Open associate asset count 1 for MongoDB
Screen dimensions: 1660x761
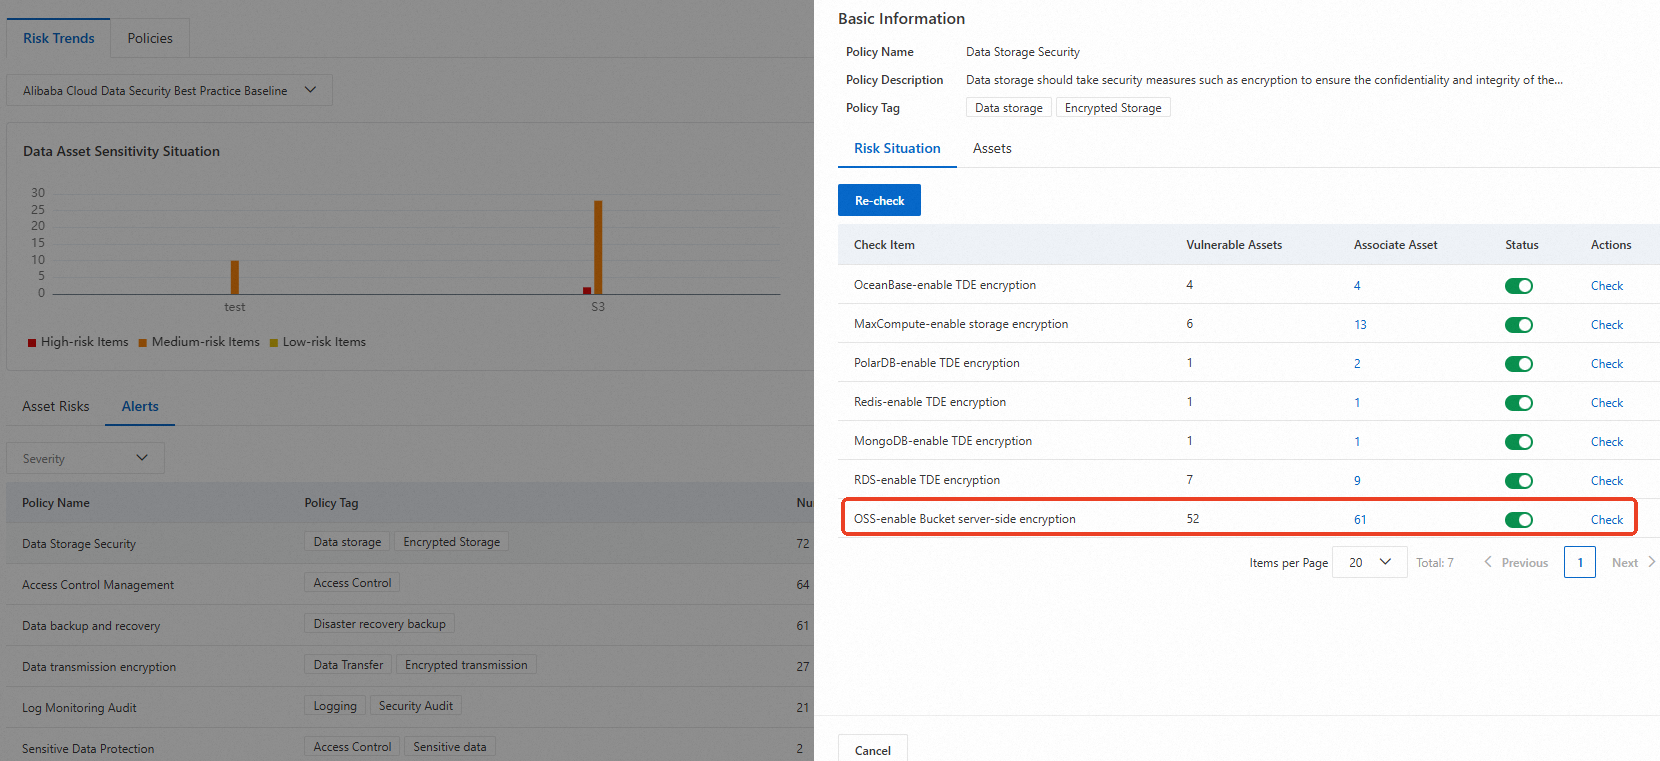1357,442
